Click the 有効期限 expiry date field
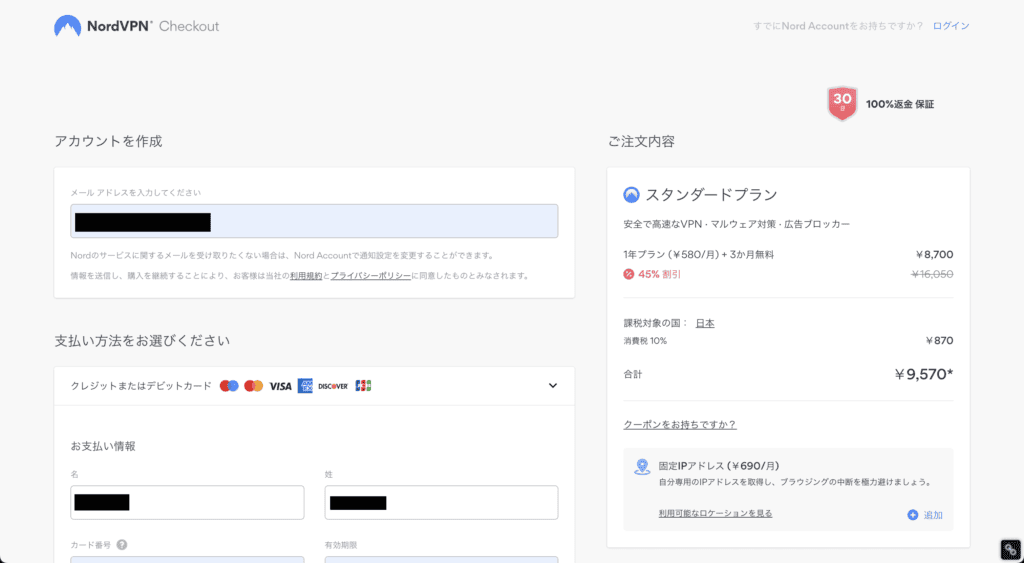Screen dimensions: 1024x563 point(441,559)
